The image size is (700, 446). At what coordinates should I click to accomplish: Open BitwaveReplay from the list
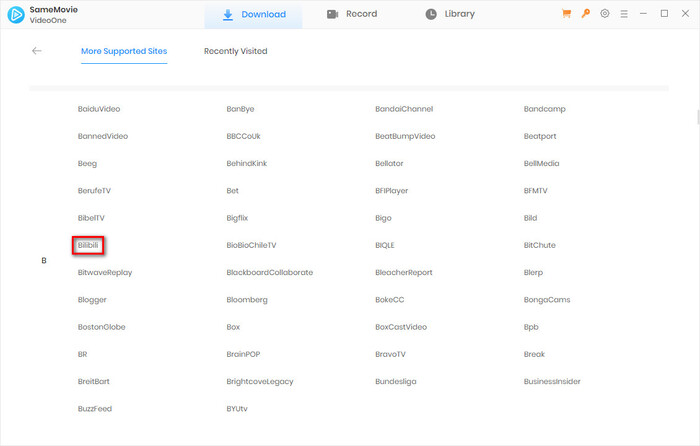105,272
